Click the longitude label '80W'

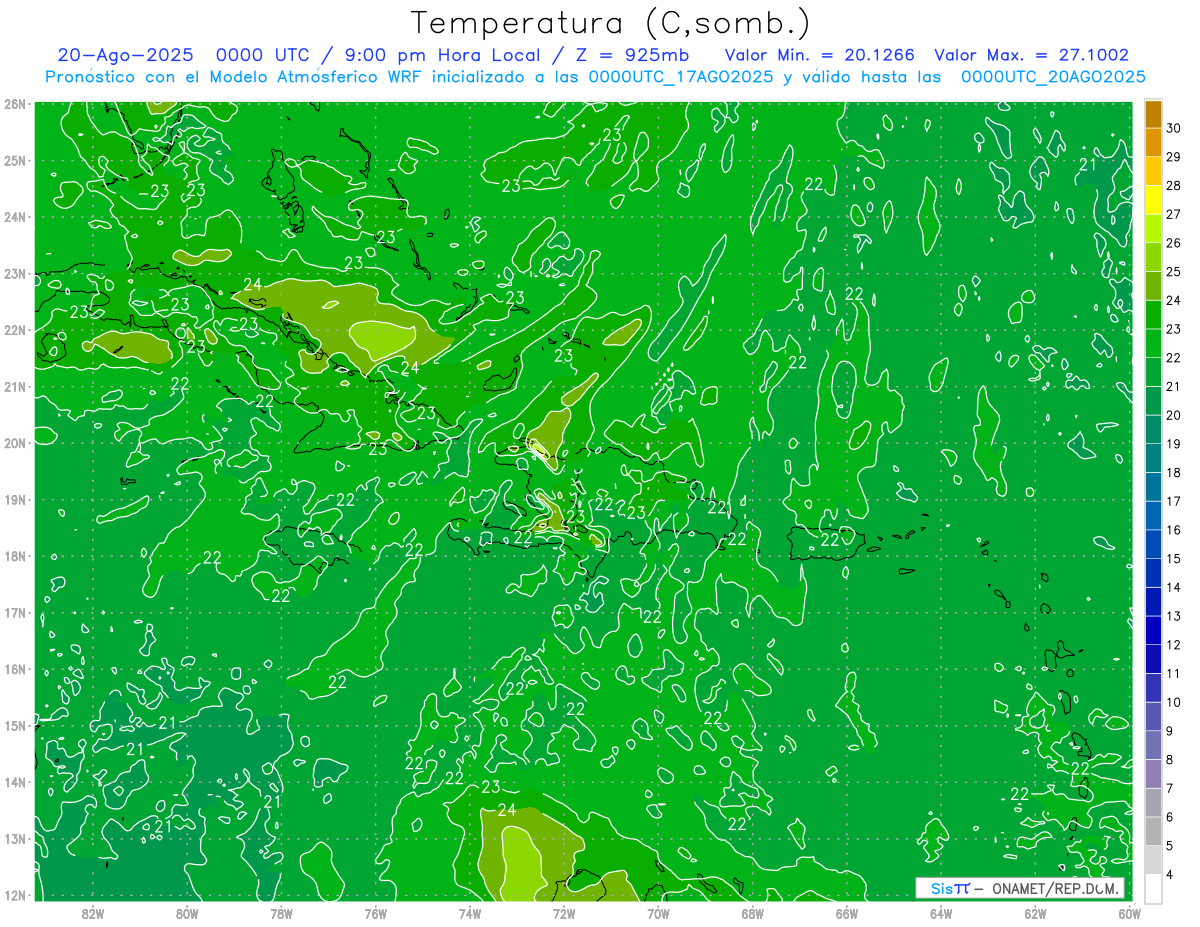187,913
